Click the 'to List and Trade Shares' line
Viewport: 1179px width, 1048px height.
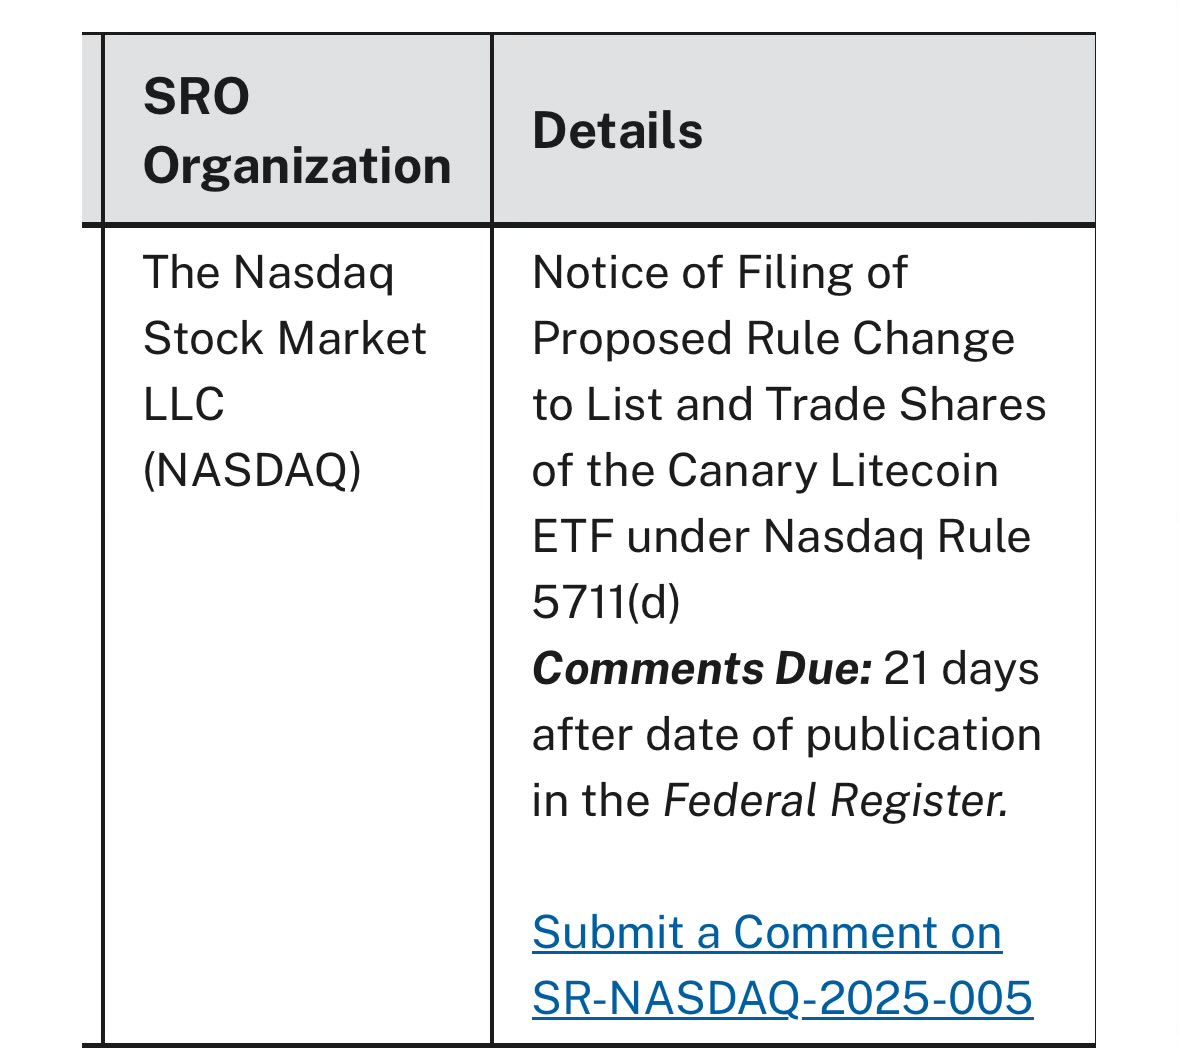790,404
